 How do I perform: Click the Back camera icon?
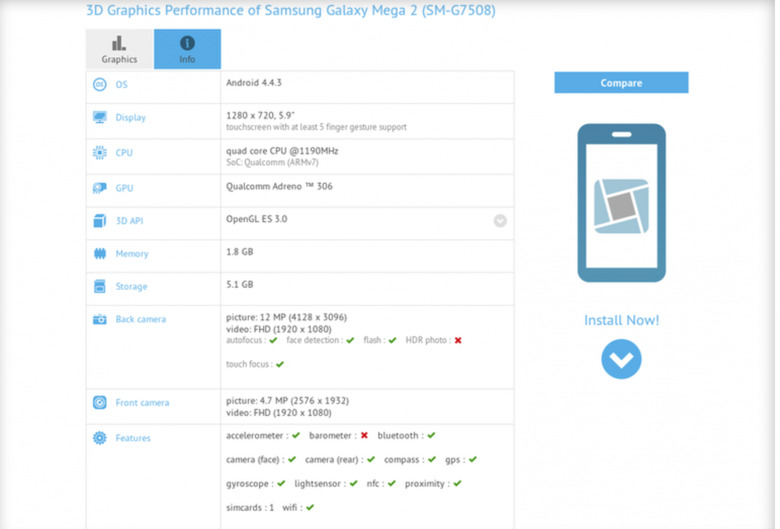(x=99, y=319)
